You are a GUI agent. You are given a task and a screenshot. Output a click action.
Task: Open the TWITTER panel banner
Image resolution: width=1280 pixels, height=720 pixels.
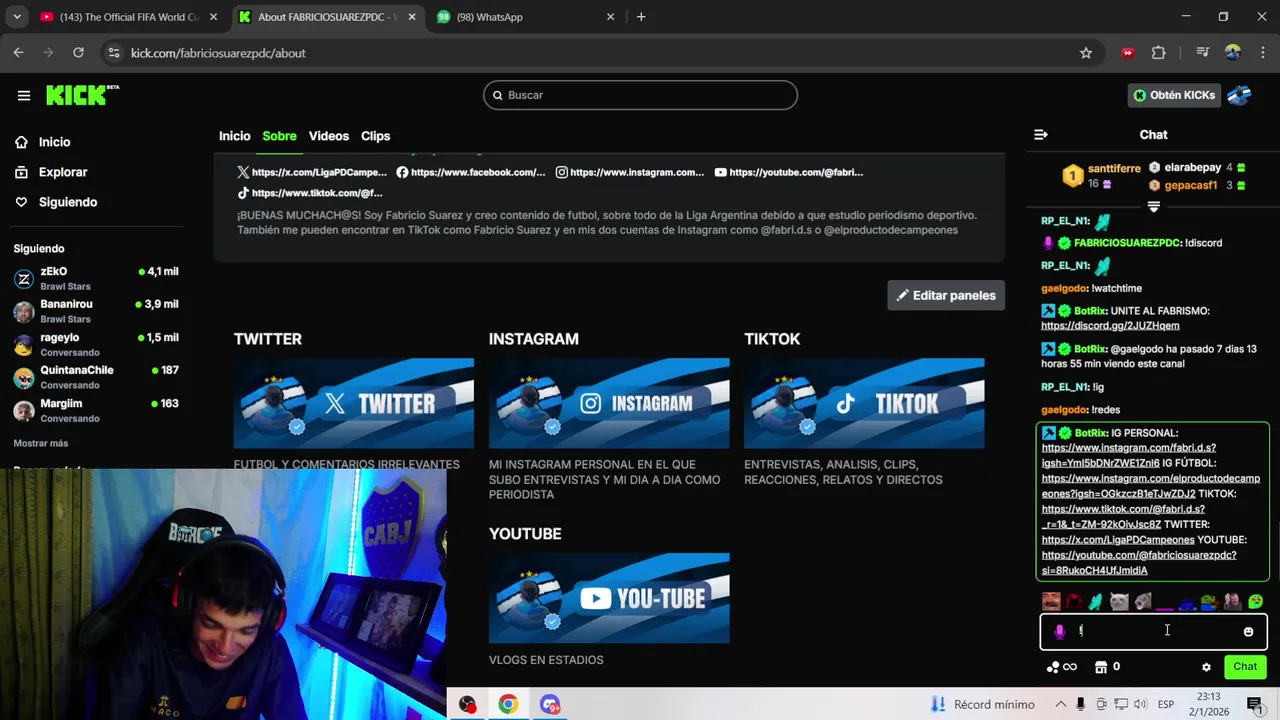pos(354,403)
